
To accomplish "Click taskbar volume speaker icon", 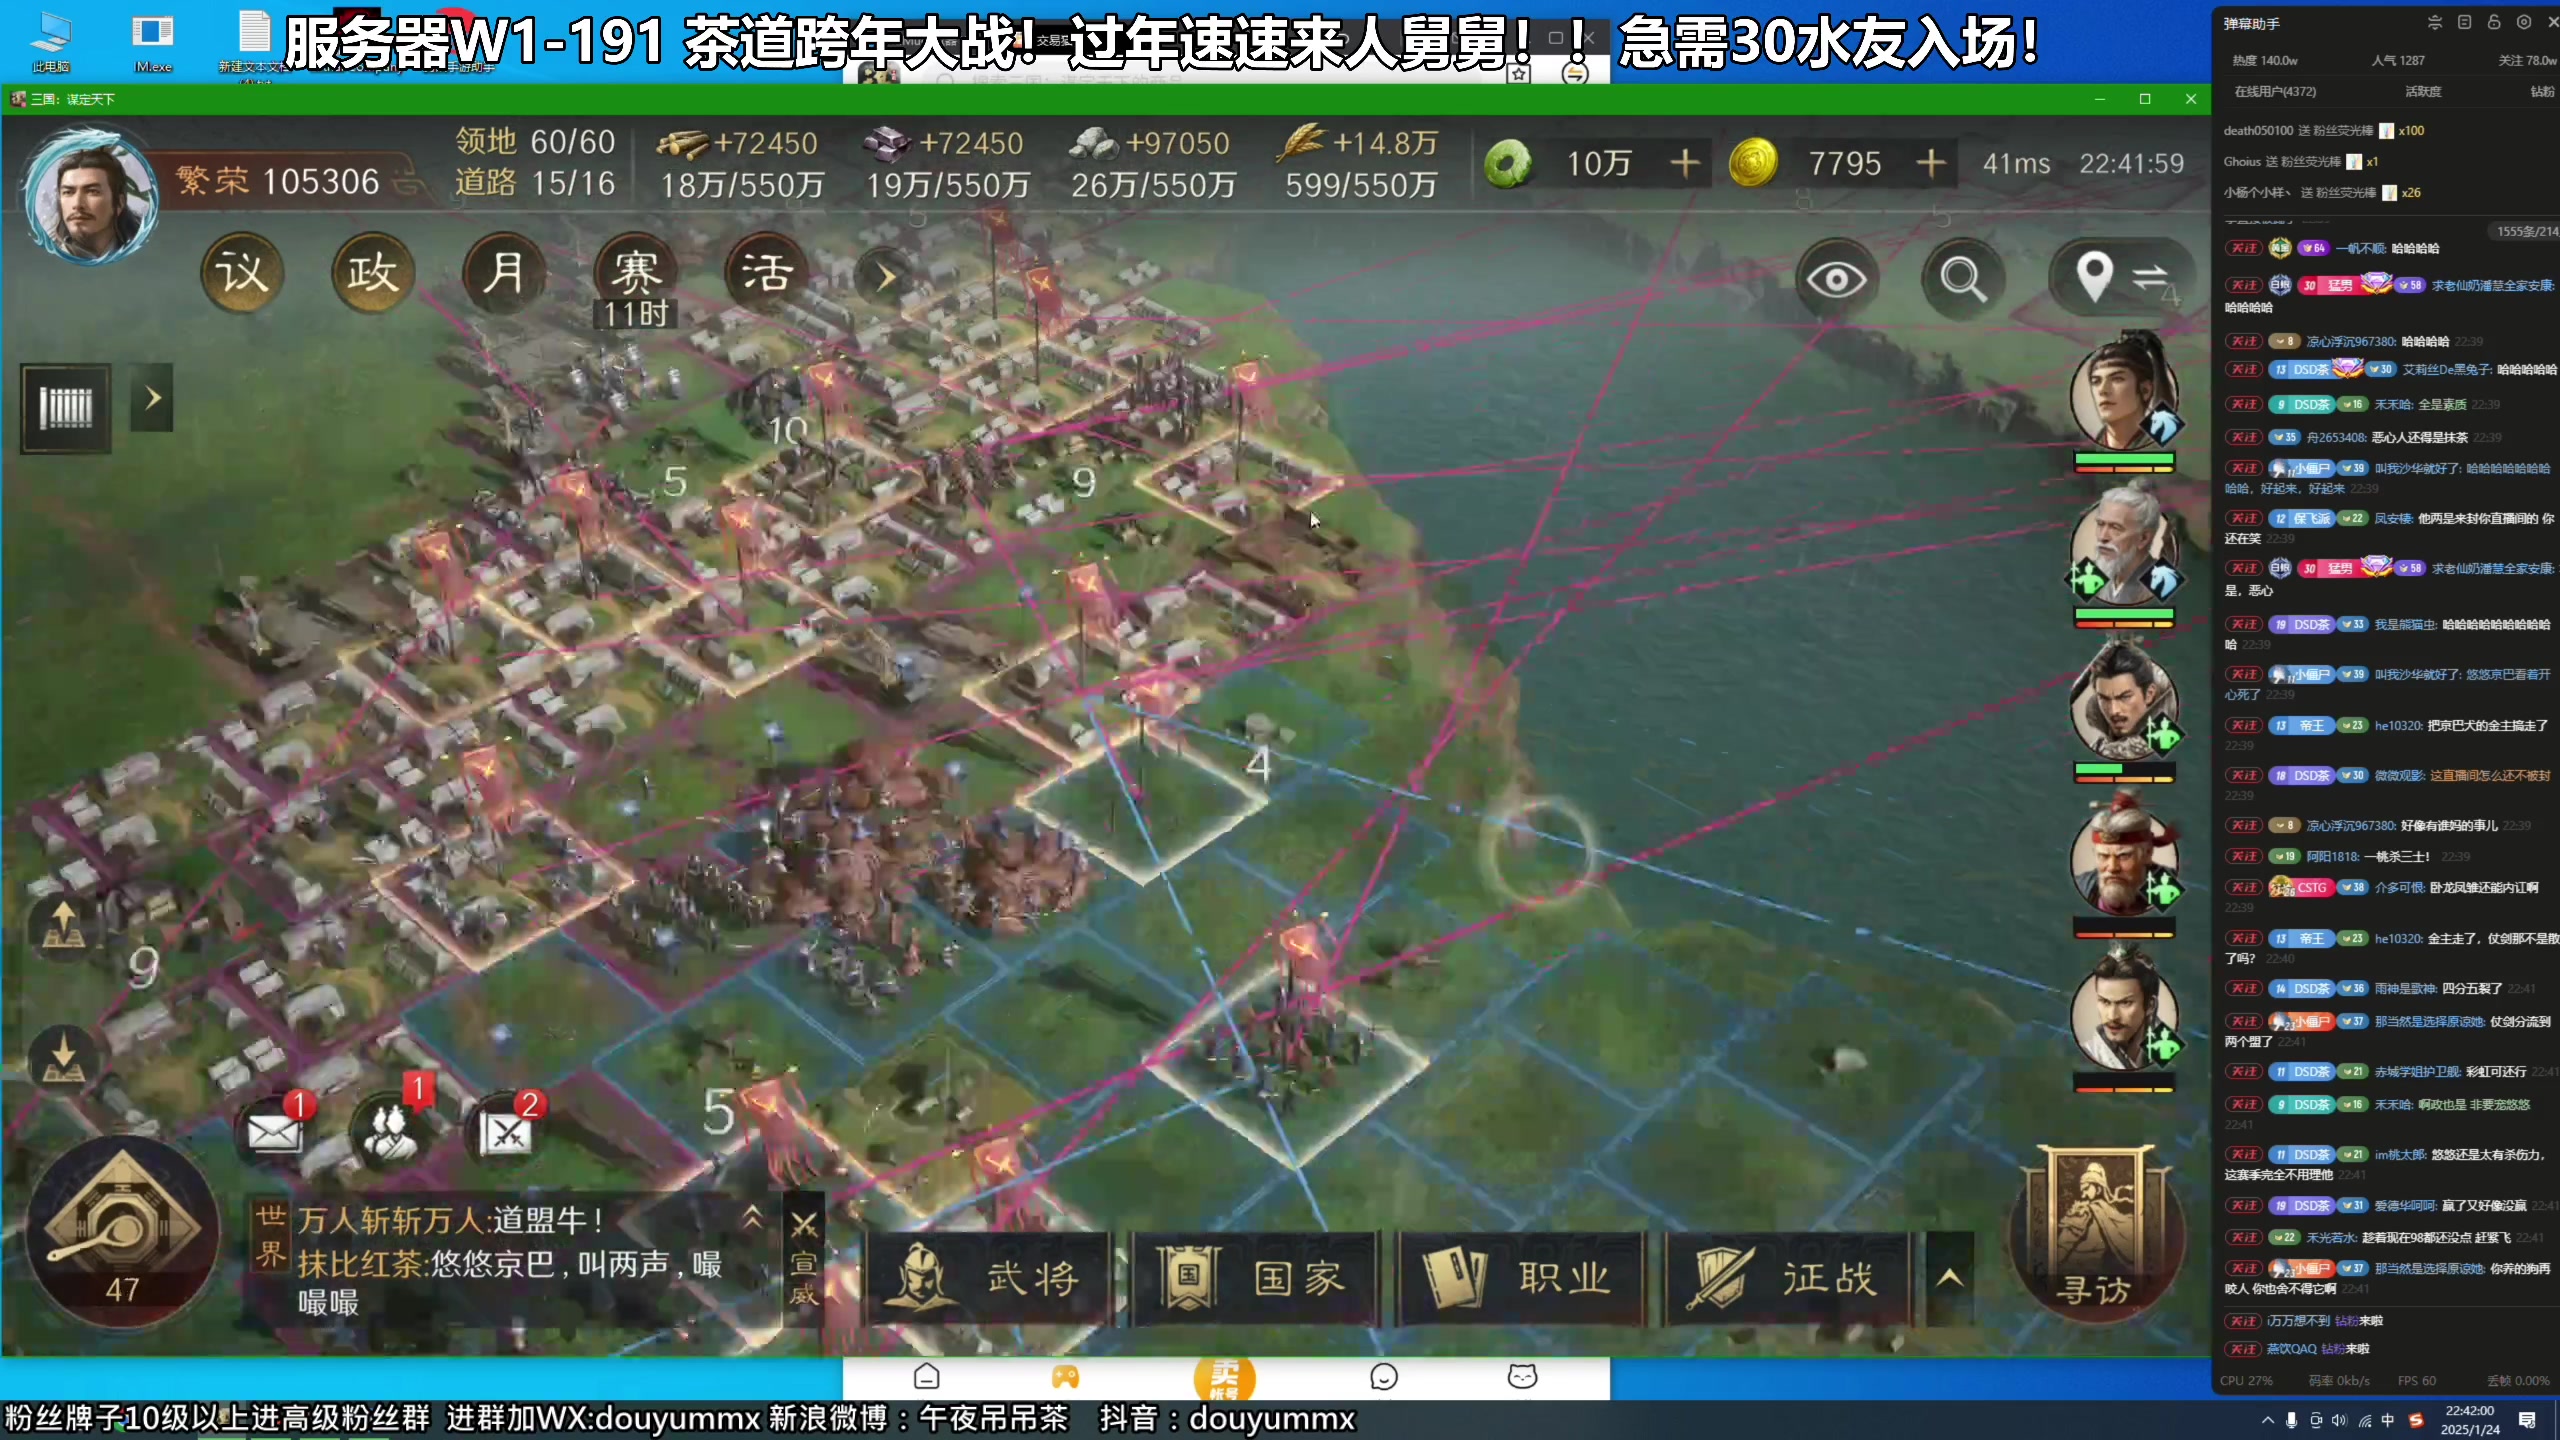I will pos(2339,1420).
